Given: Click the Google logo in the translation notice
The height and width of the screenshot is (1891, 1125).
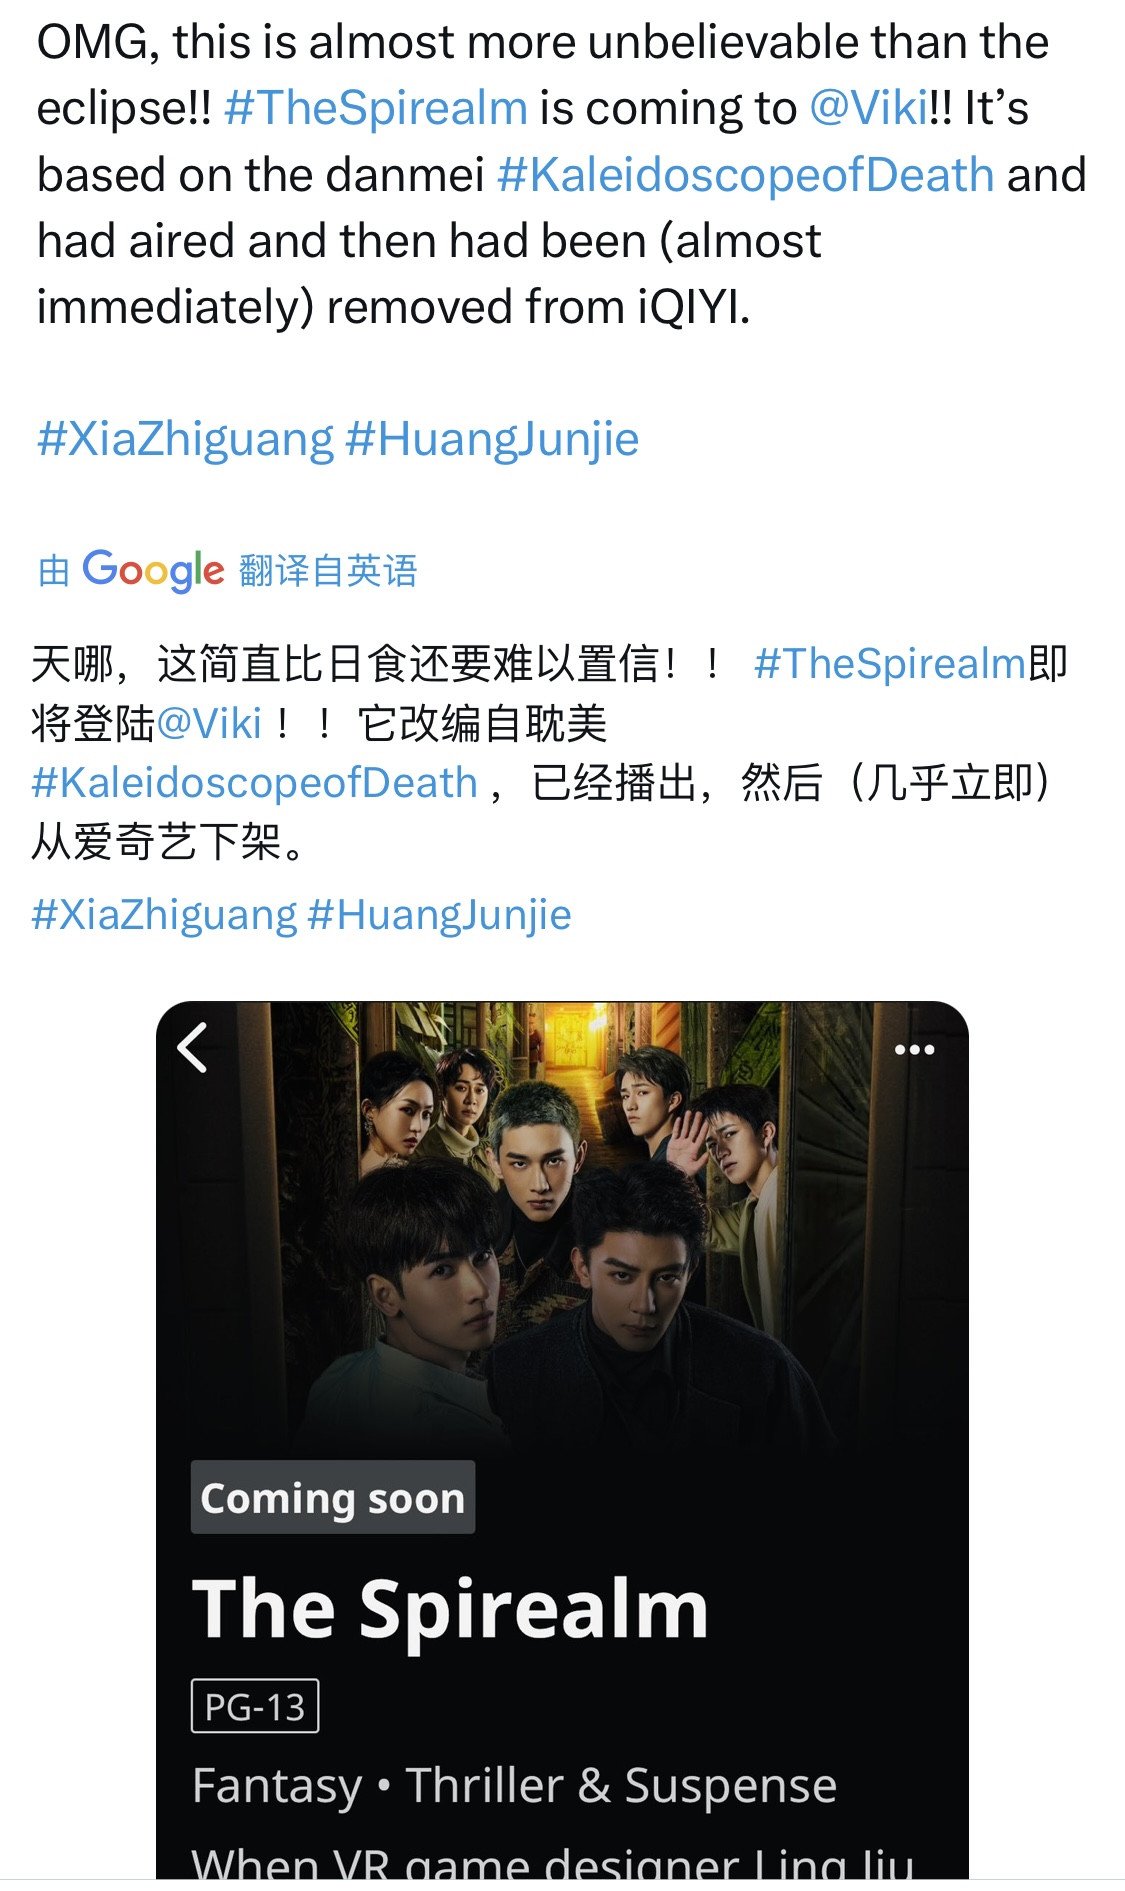Looking at the screenshot, I should point(153,570).
